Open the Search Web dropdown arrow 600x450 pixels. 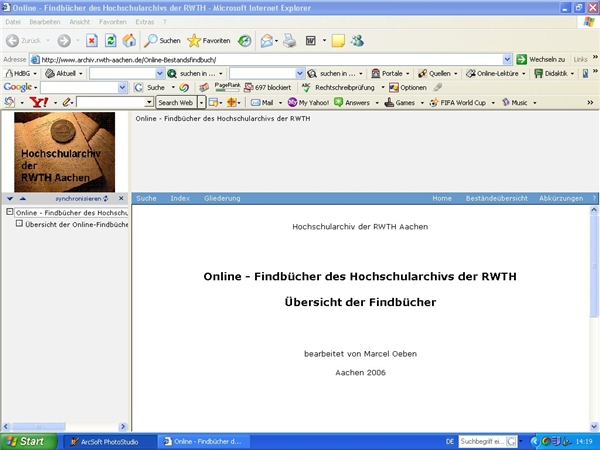(202, 103)
